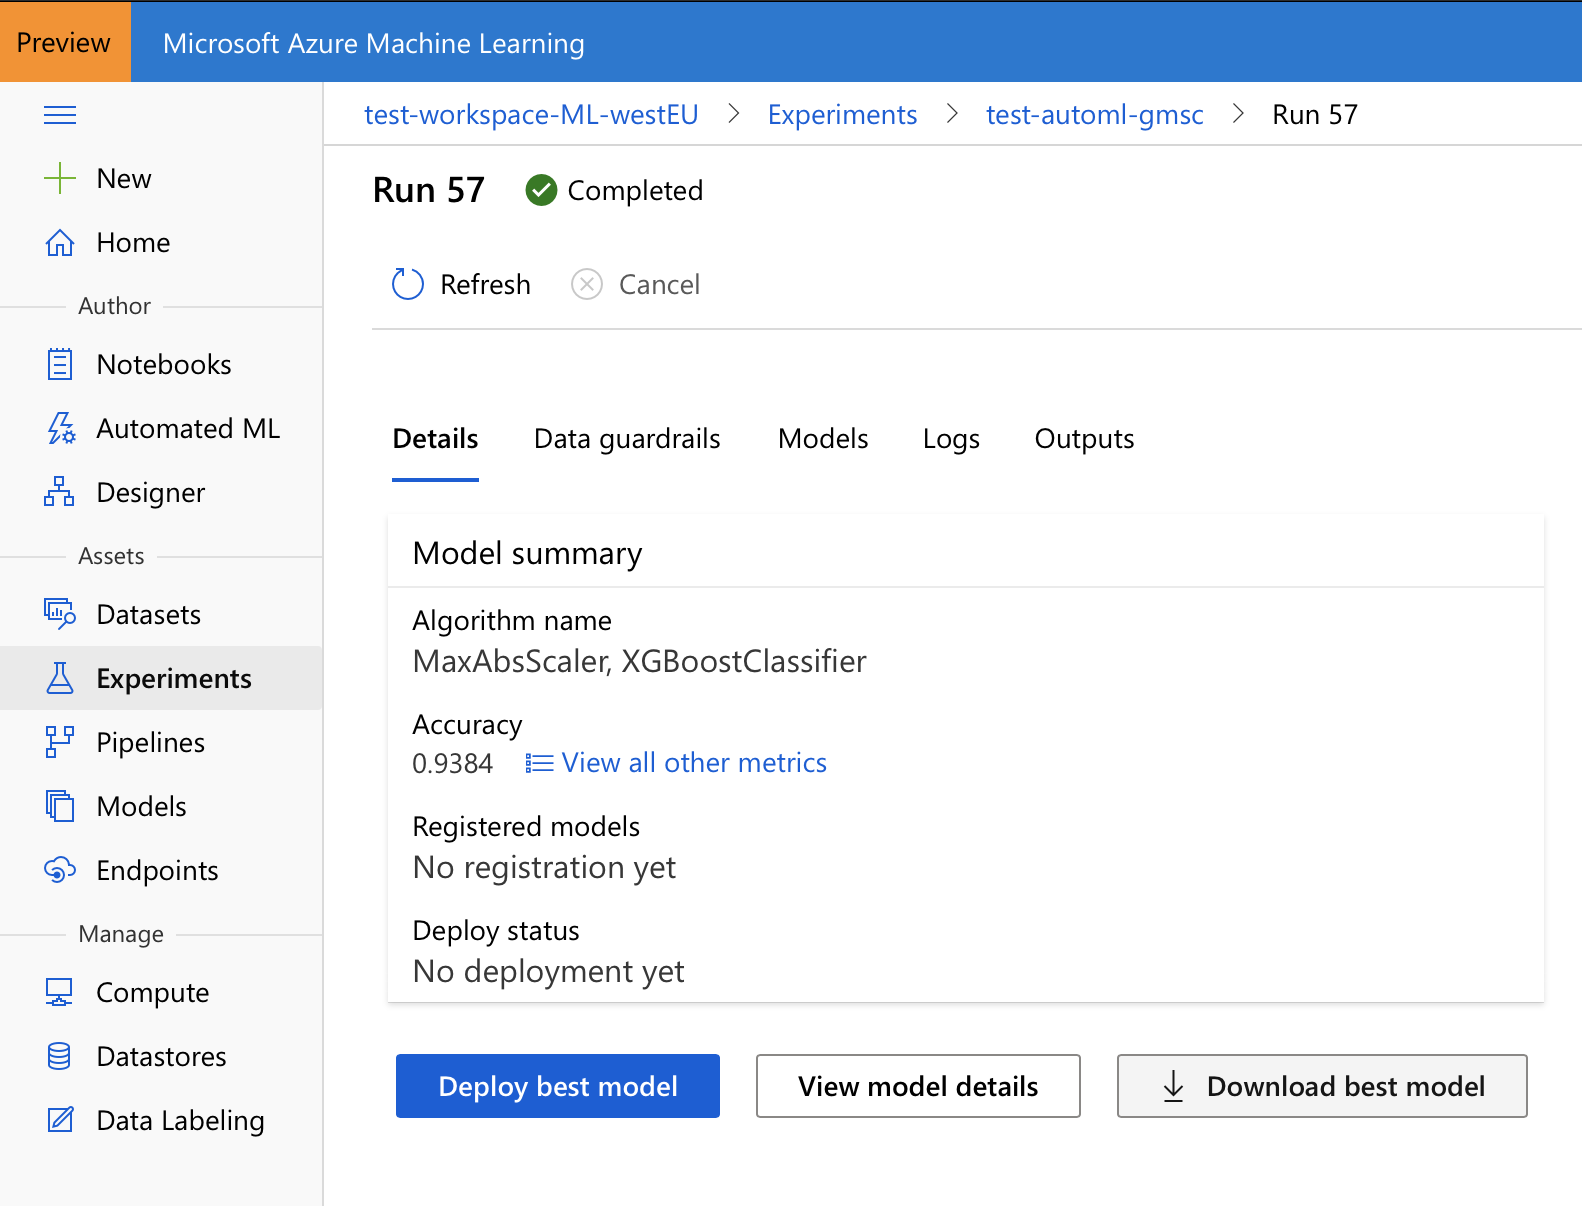
Task: Click the Pipelines icon
Action: (60, 742)
